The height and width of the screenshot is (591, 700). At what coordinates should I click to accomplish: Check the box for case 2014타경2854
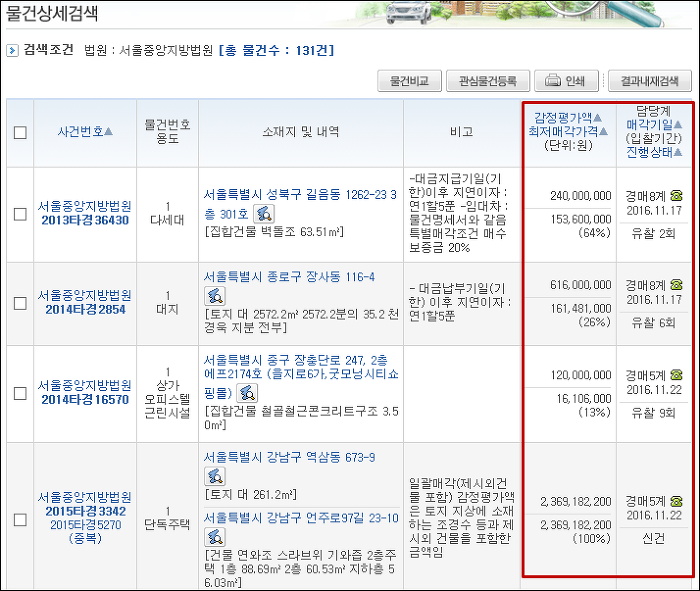(20, 304)
